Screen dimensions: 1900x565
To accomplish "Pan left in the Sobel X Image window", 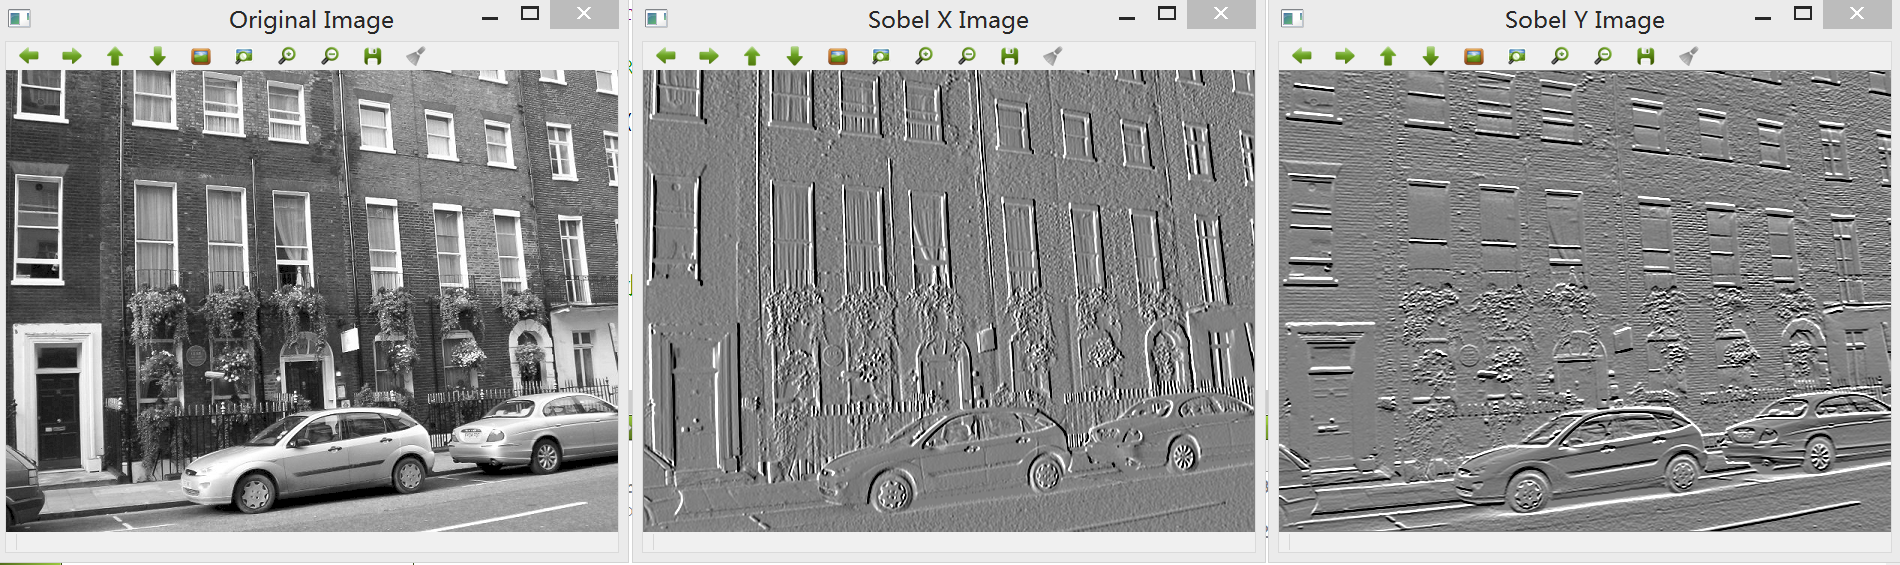I will (666, 56).
